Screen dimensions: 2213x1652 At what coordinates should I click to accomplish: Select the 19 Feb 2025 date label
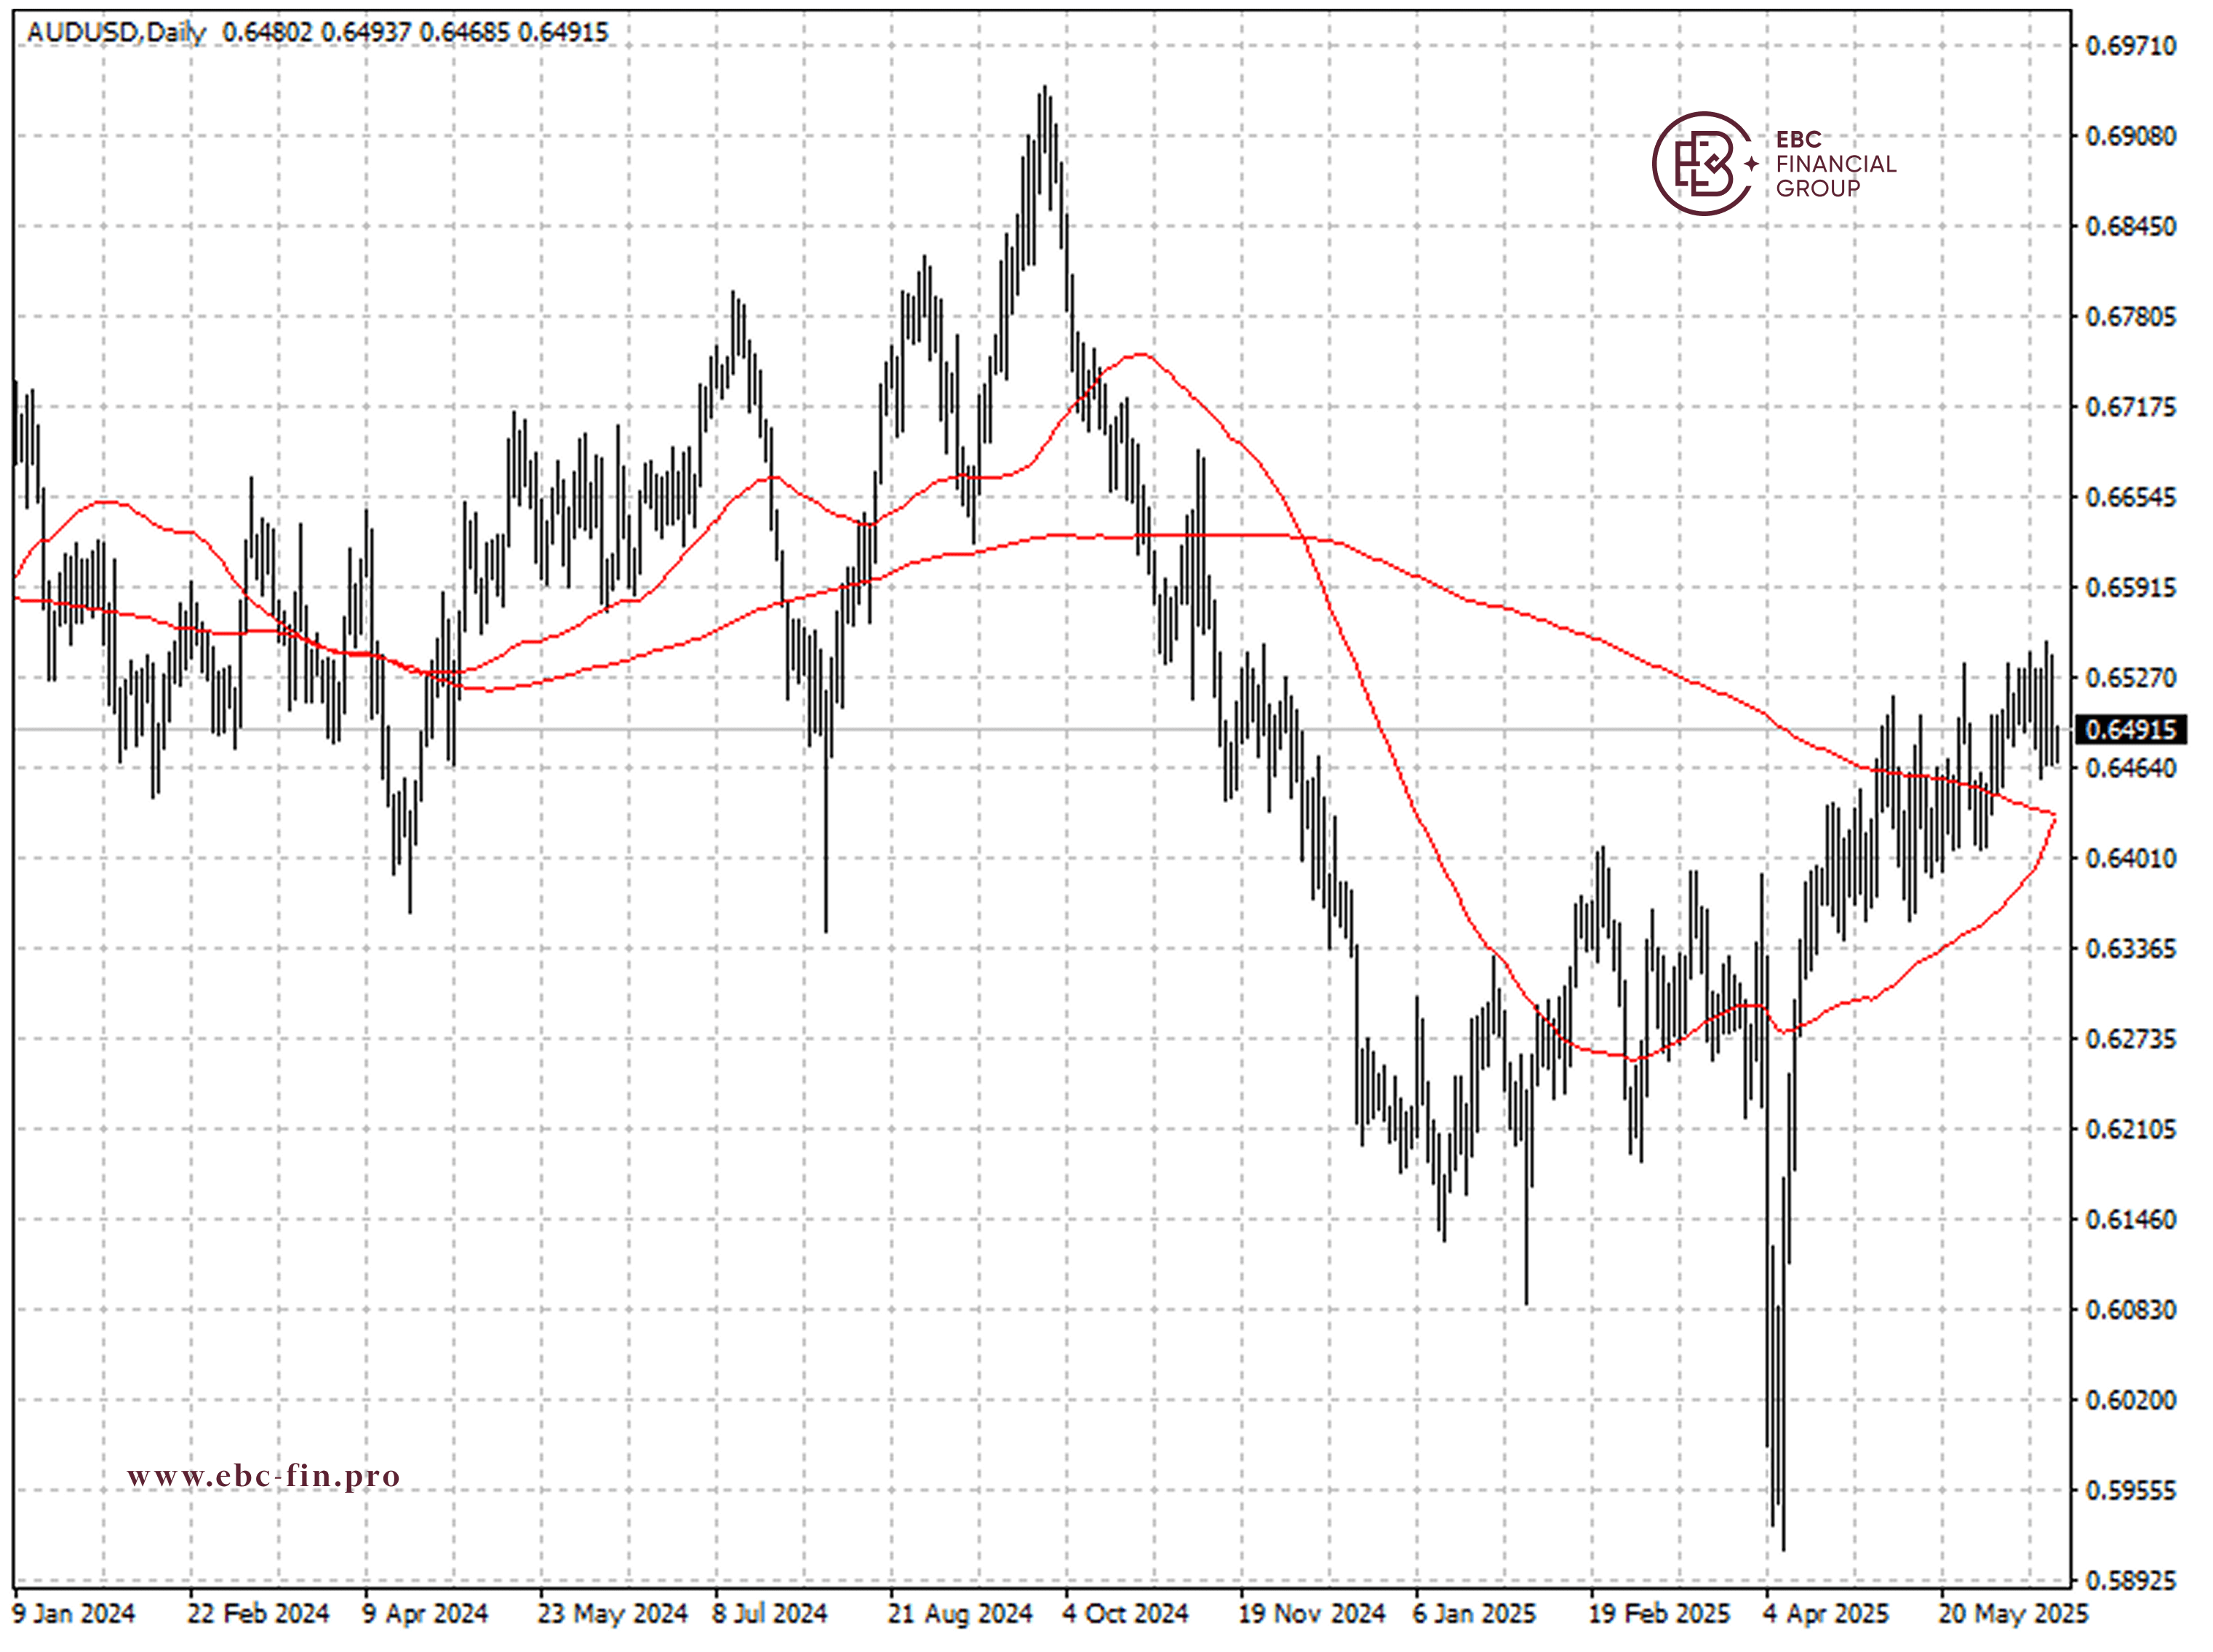tap(1659, 1614)
